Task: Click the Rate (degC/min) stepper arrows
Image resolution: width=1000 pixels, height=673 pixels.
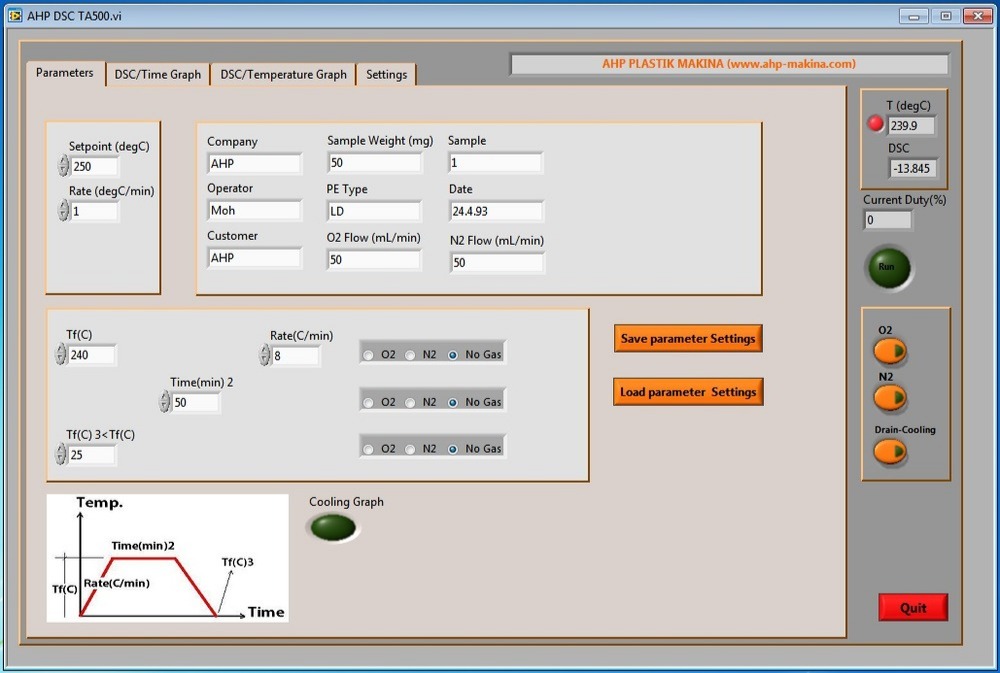Action: 63,211
